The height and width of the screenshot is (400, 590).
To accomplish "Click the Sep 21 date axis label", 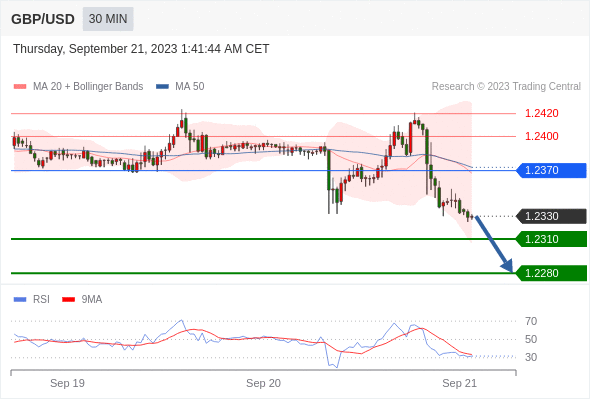I will tap(459, 383).
